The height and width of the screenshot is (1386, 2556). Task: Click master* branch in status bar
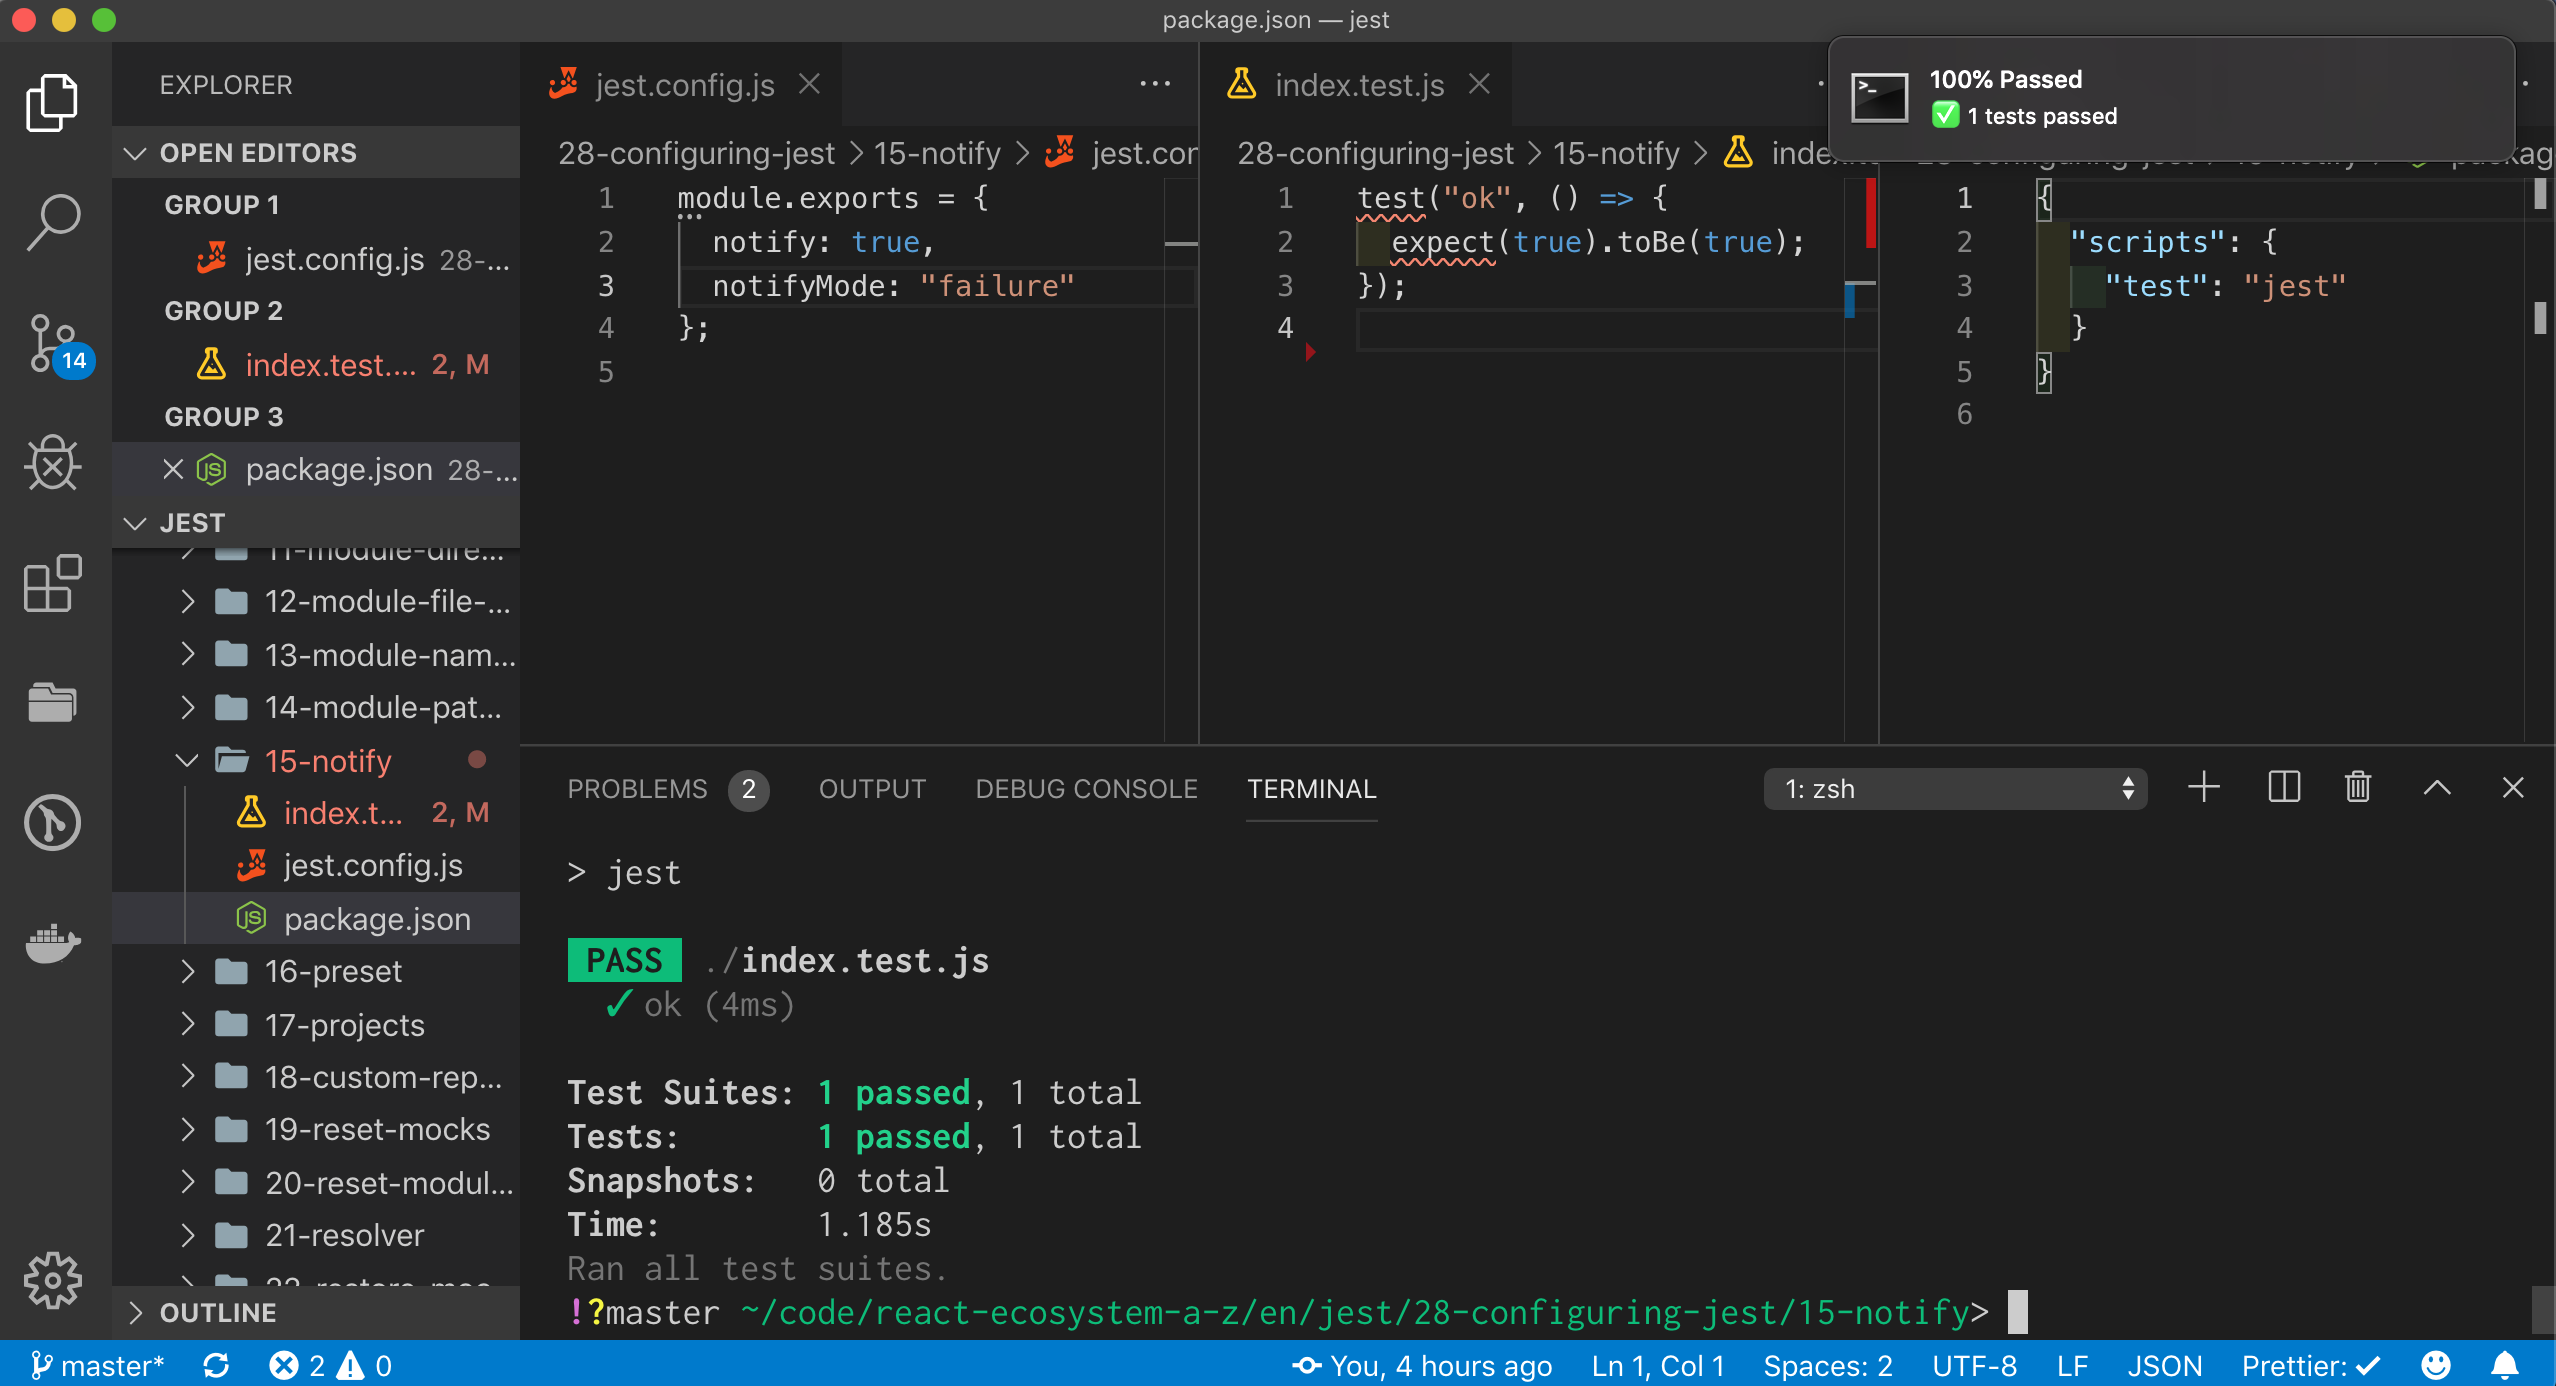96,1365
